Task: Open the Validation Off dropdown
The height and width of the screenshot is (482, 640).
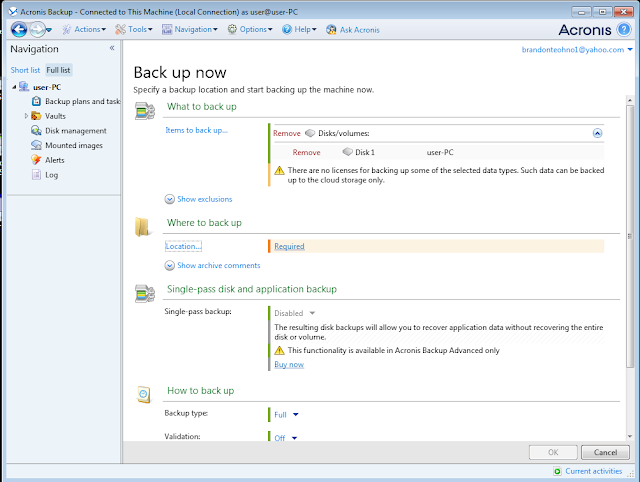Action: pyautogui.click(x=286, y=438)
